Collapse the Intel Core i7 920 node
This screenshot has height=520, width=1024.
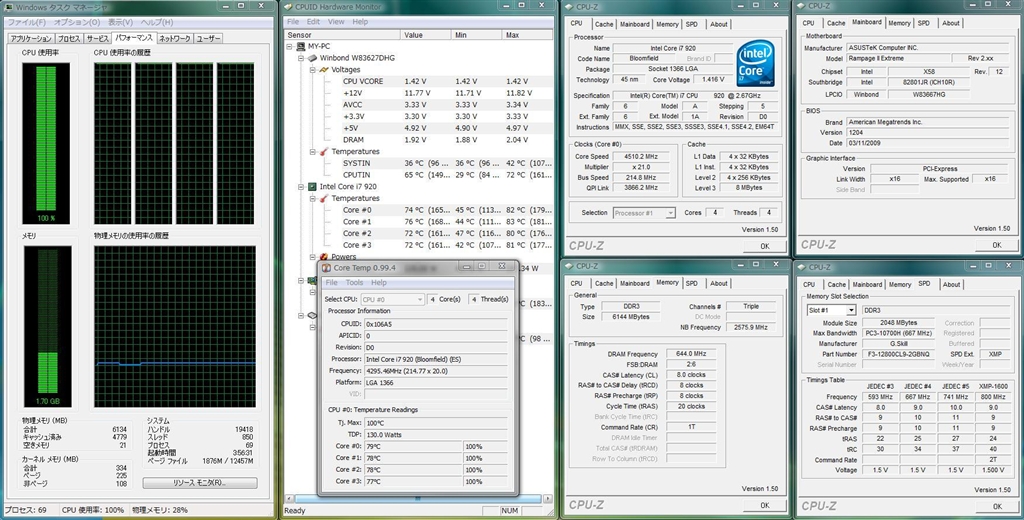302,187
